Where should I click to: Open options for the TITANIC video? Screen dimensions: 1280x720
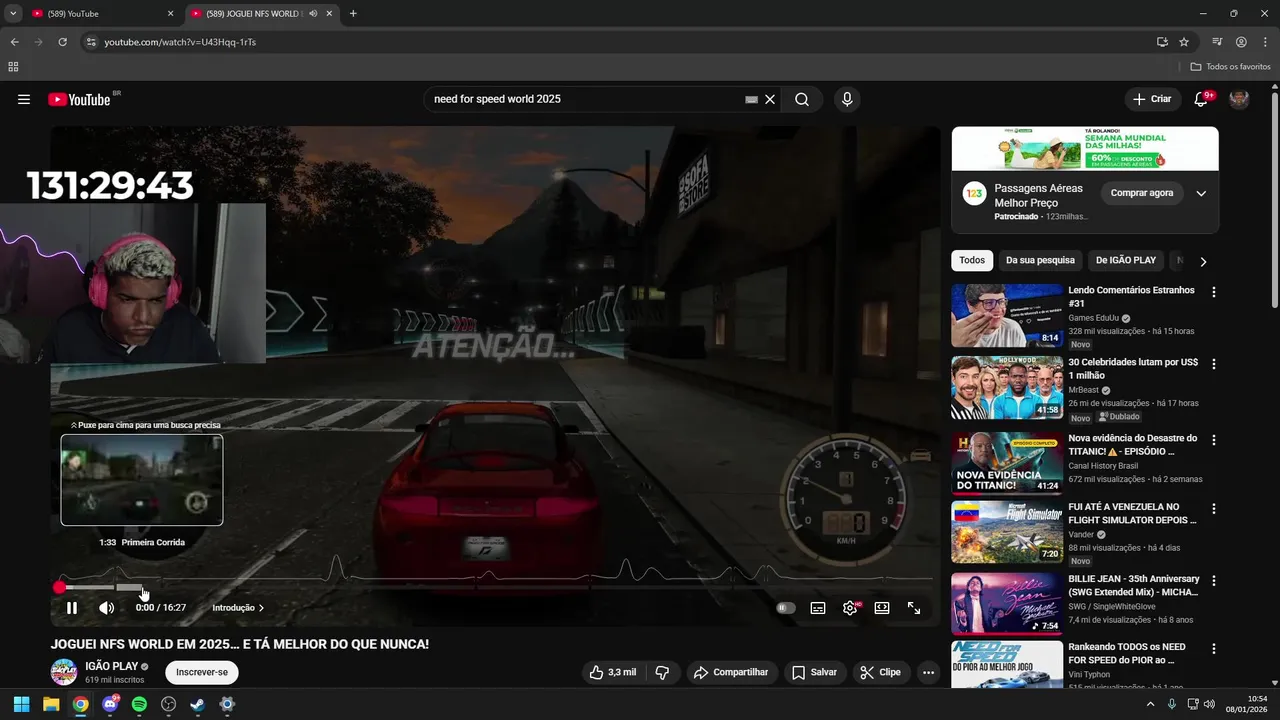click(1214, 440)
